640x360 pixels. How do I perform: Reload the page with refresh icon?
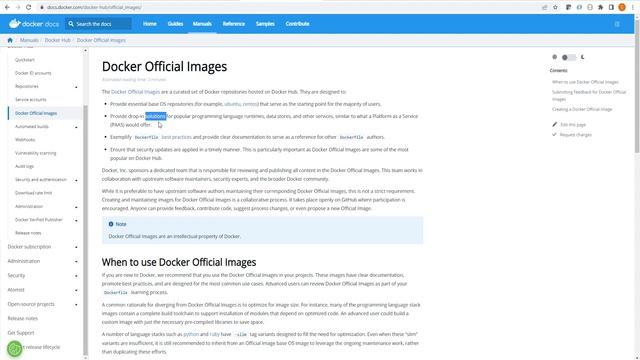pos(28,7)
